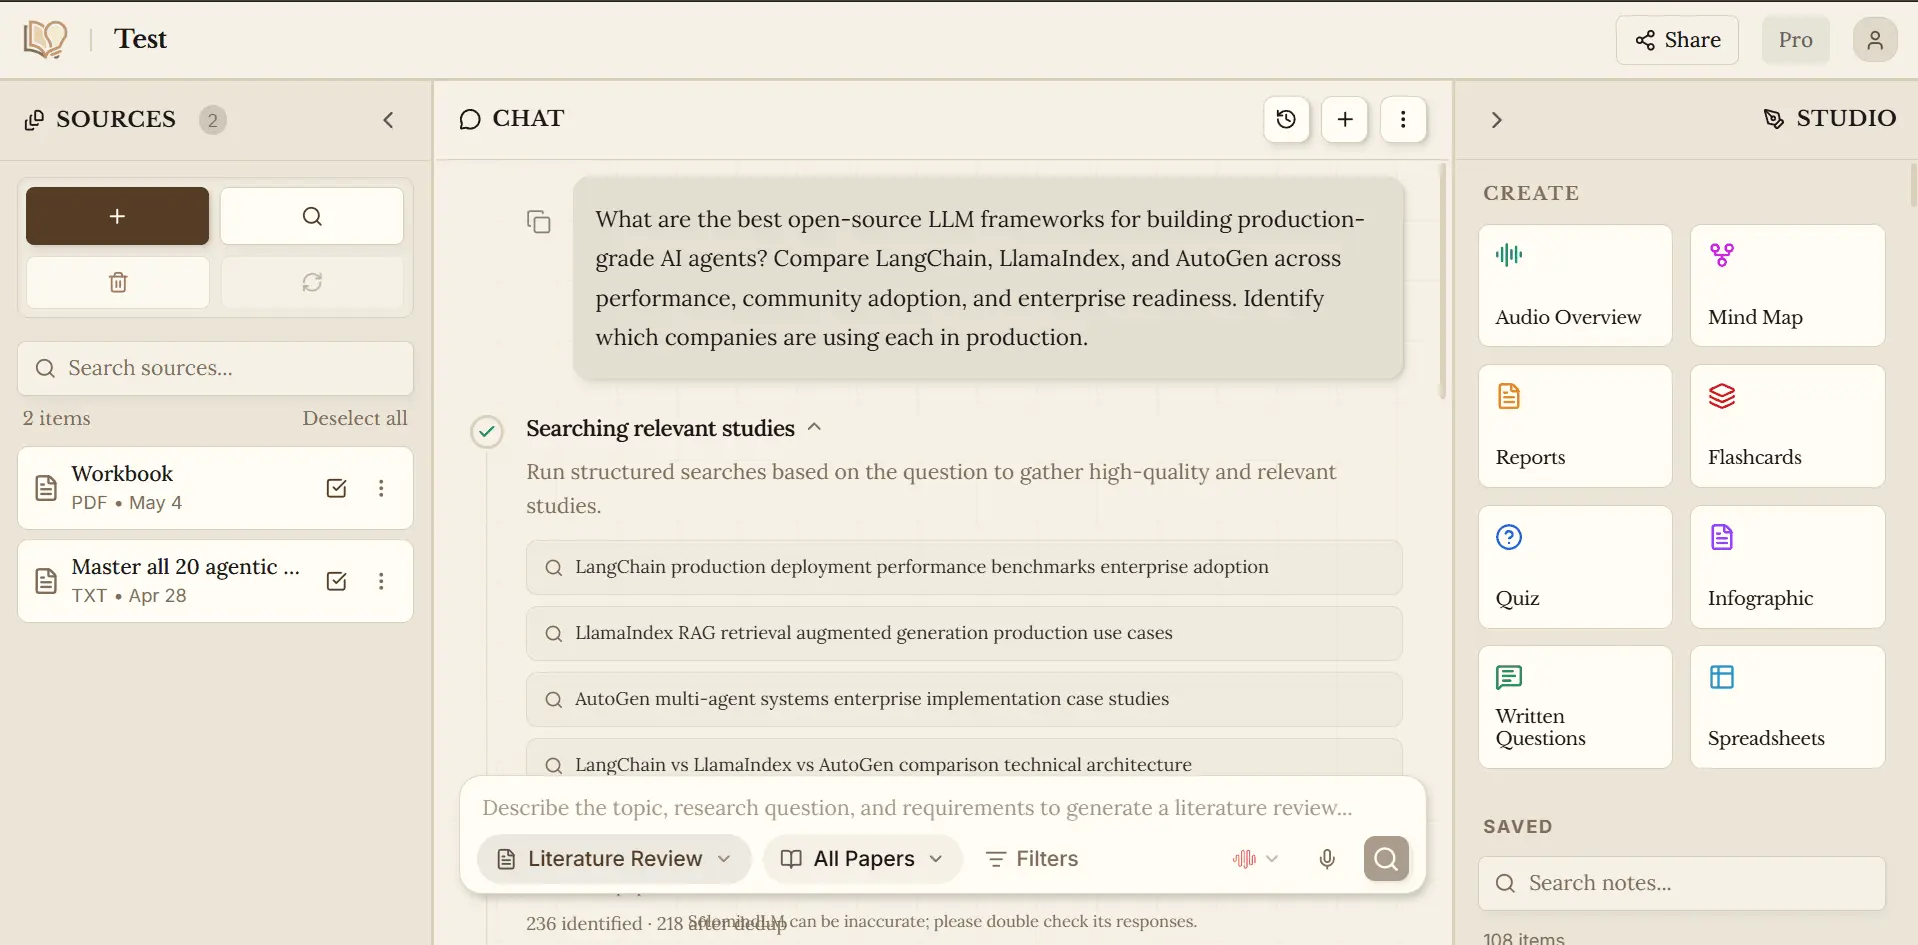This screenshot has height=945, width=1918.
Task: Click Deselect all sources
Action: click(355, 418)
